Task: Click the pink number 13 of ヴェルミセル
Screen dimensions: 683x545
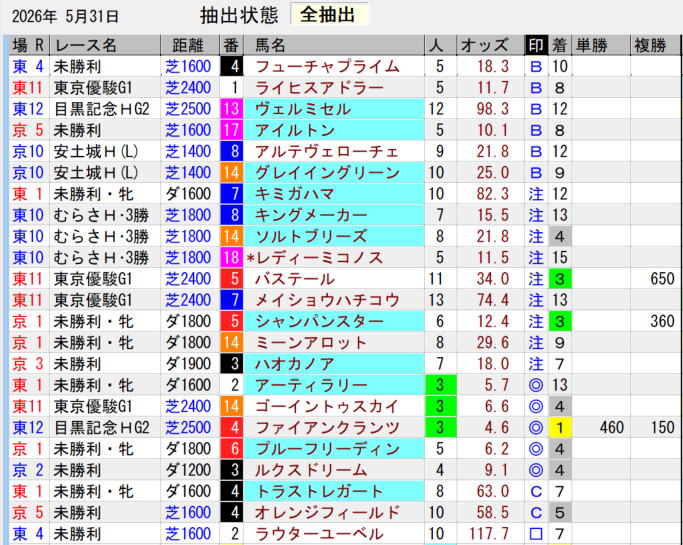Action: (231, 109)
